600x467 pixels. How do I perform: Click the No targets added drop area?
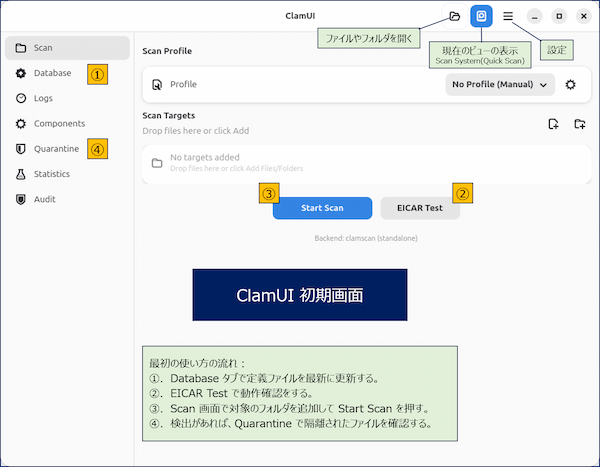(x=367, y=164)
